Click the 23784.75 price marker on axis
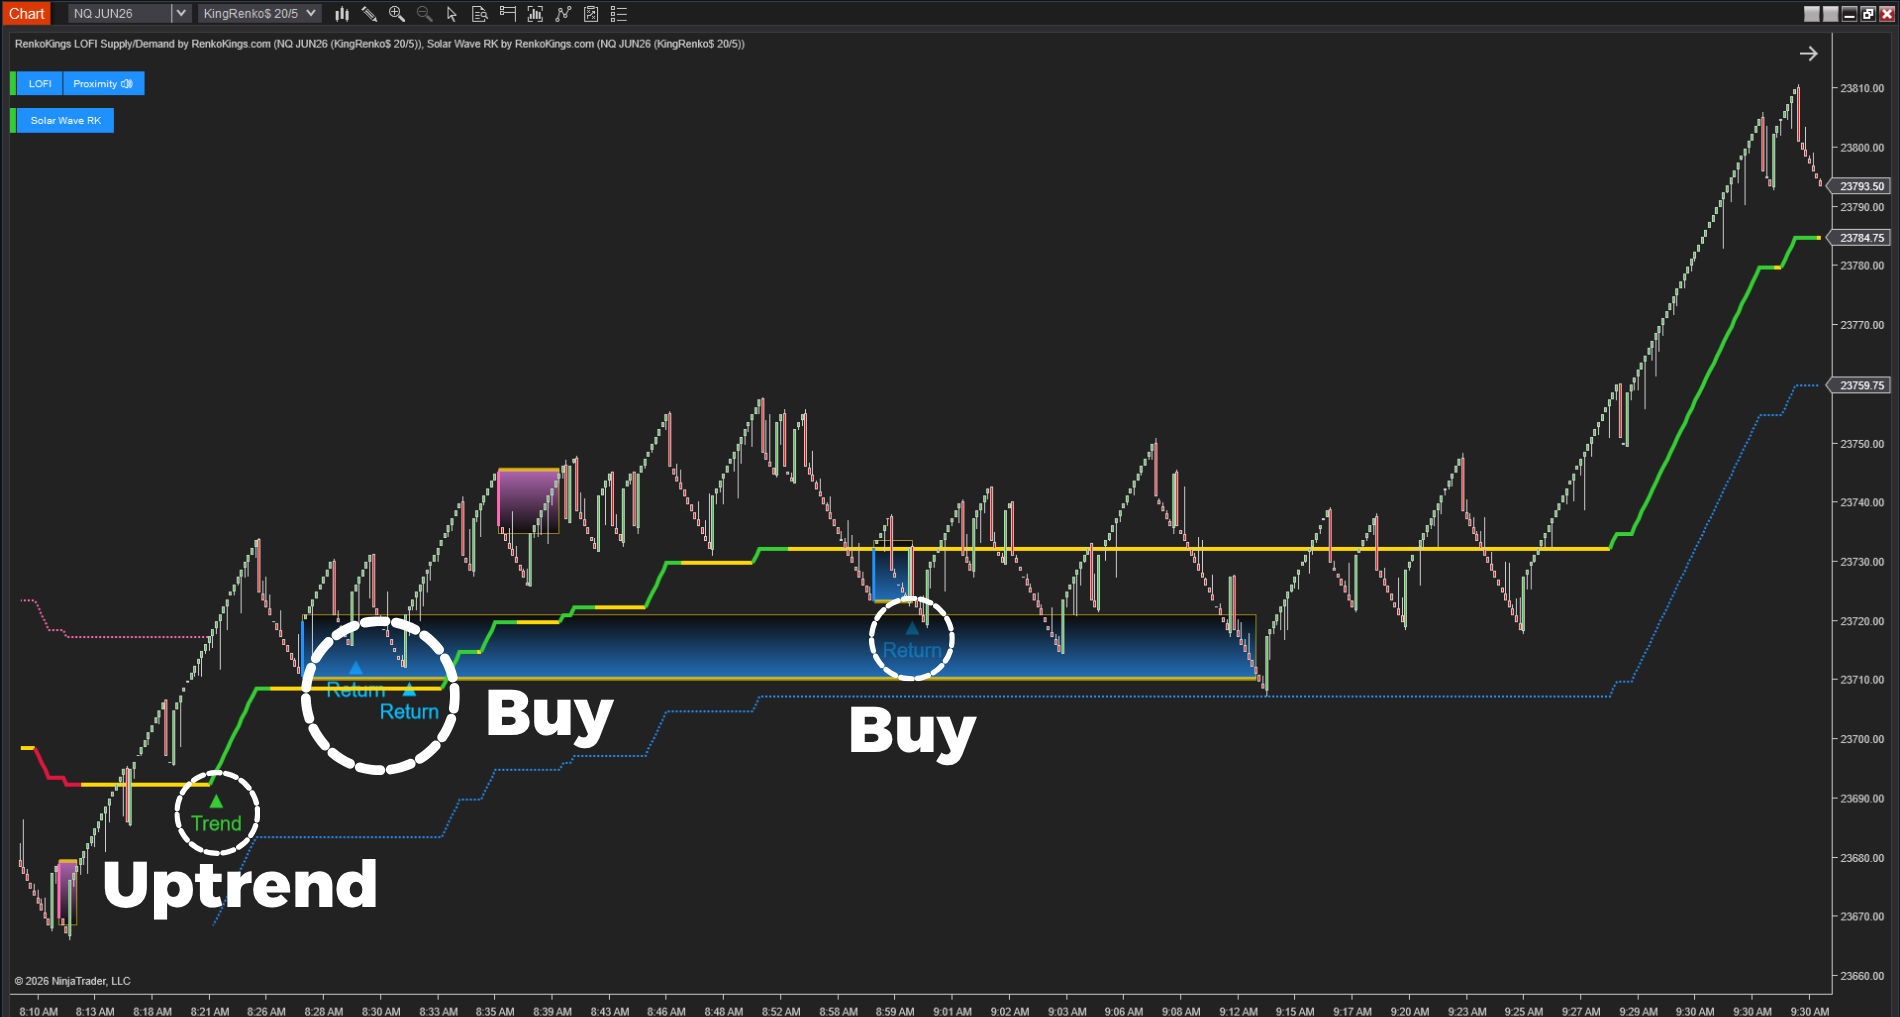1900x1017 pixels. point(1861,238)
